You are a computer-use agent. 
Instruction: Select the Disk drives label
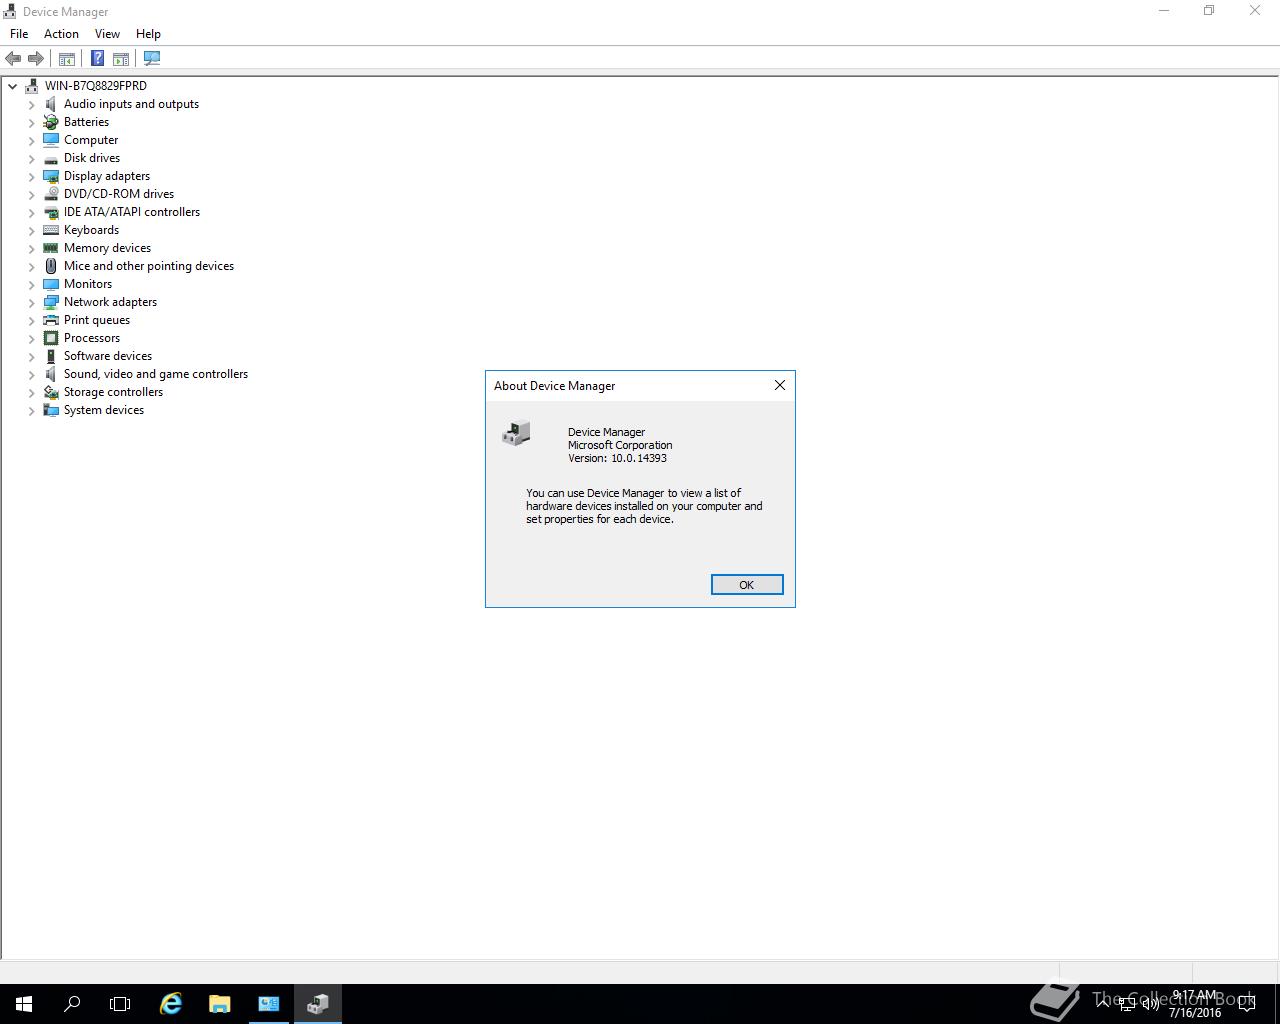pos(92,158)
